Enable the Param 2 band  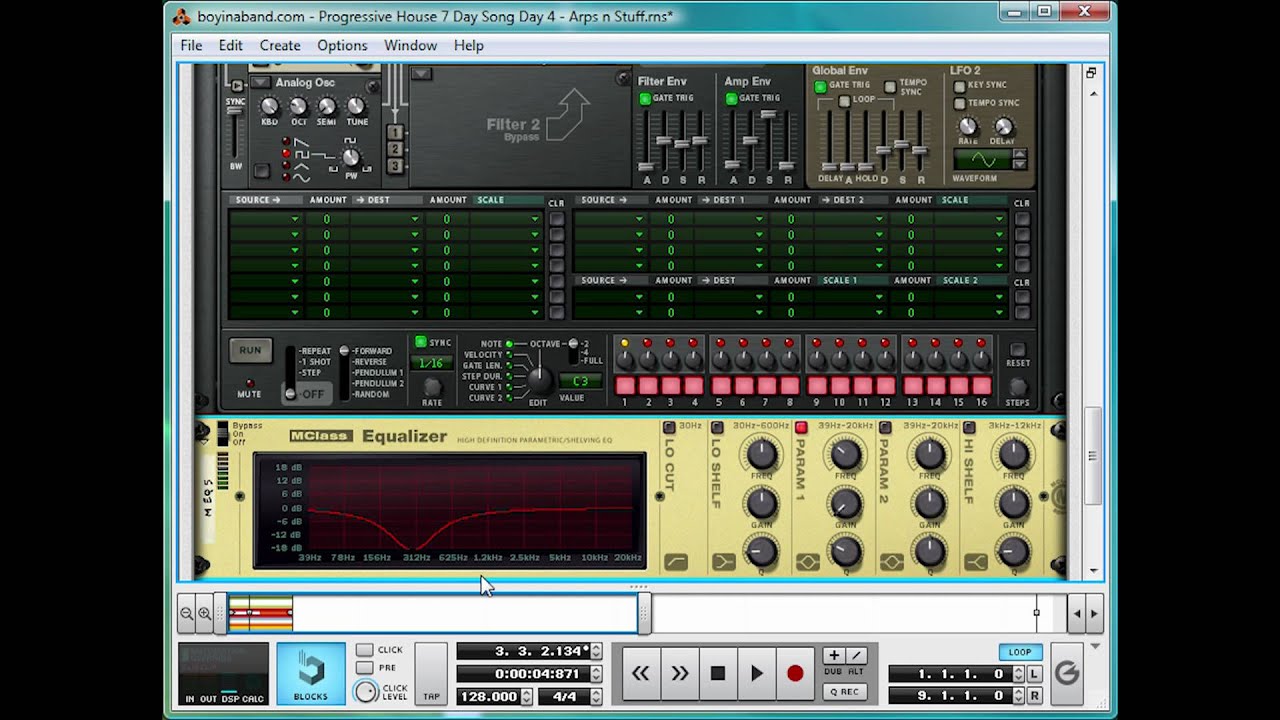(885, 427)
